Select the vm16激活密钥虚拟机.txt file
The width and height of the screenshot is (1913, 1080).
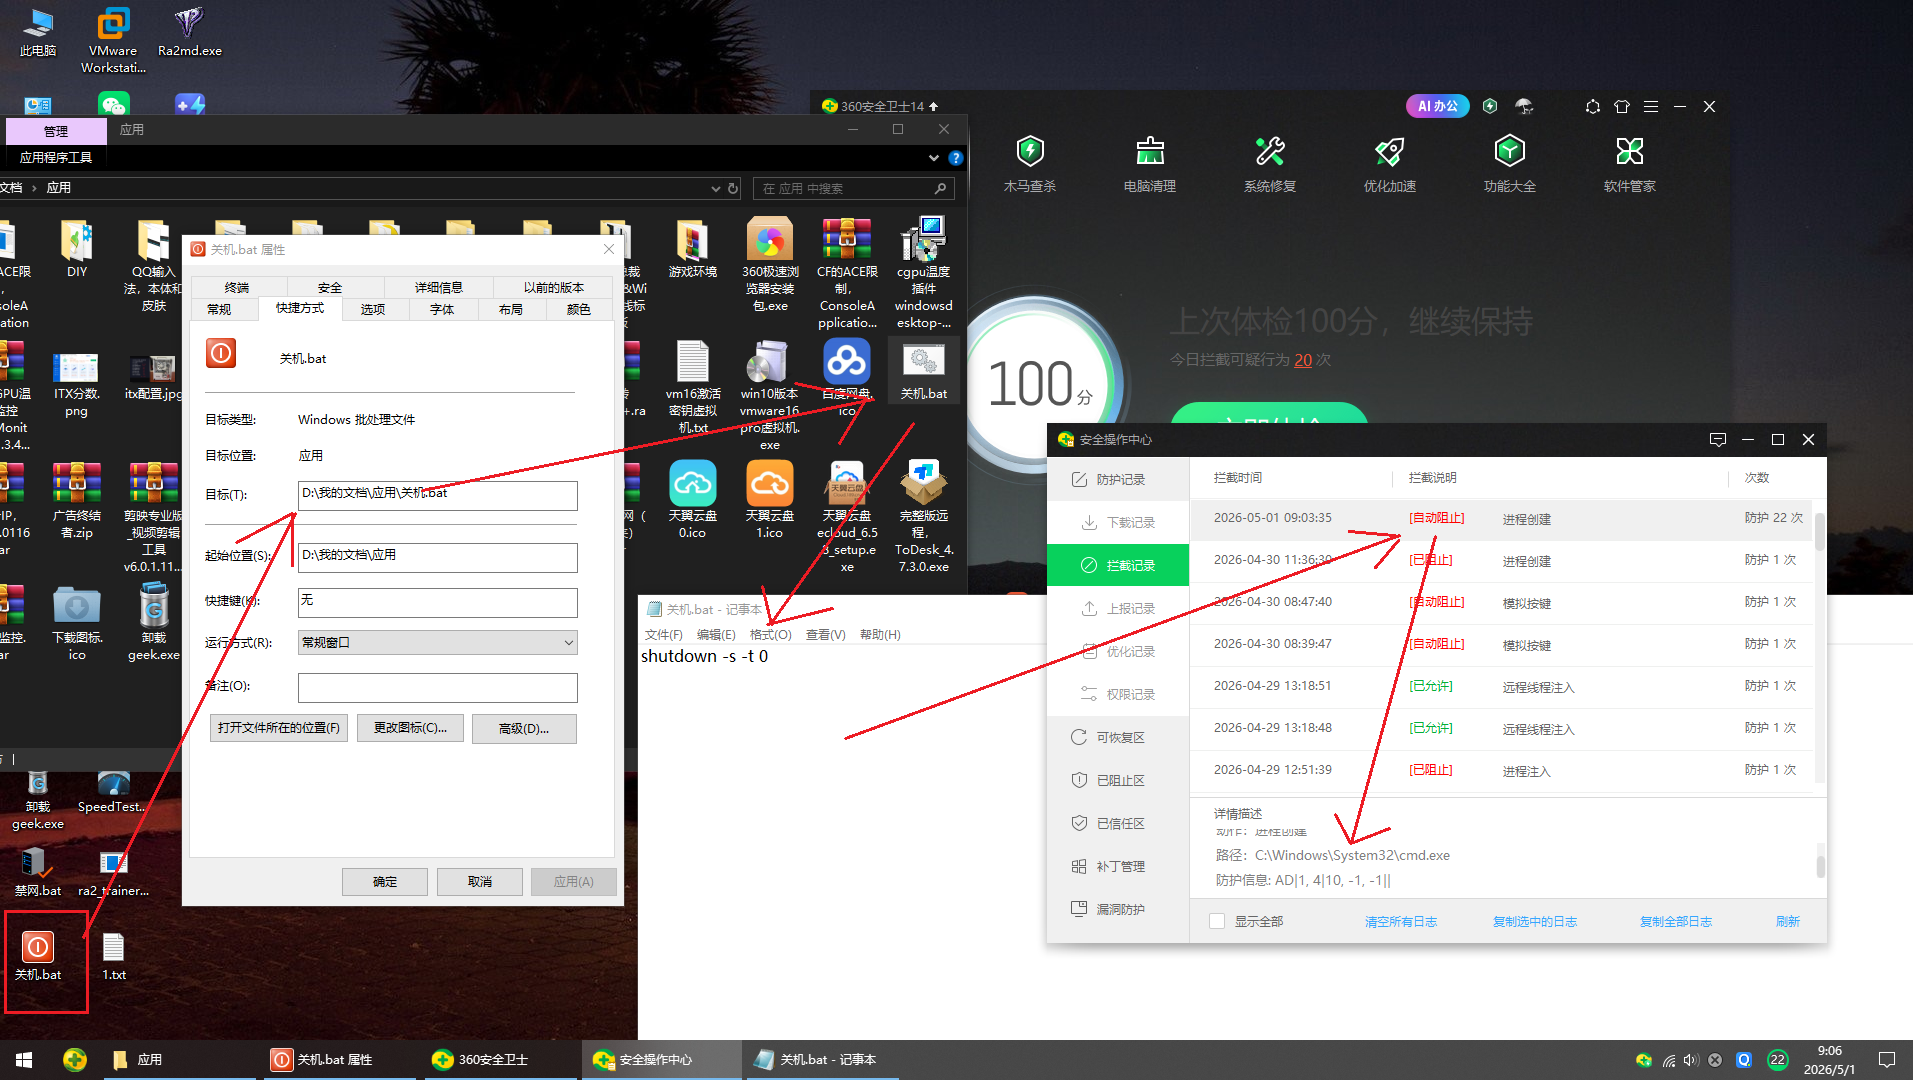tap(693, 387)
